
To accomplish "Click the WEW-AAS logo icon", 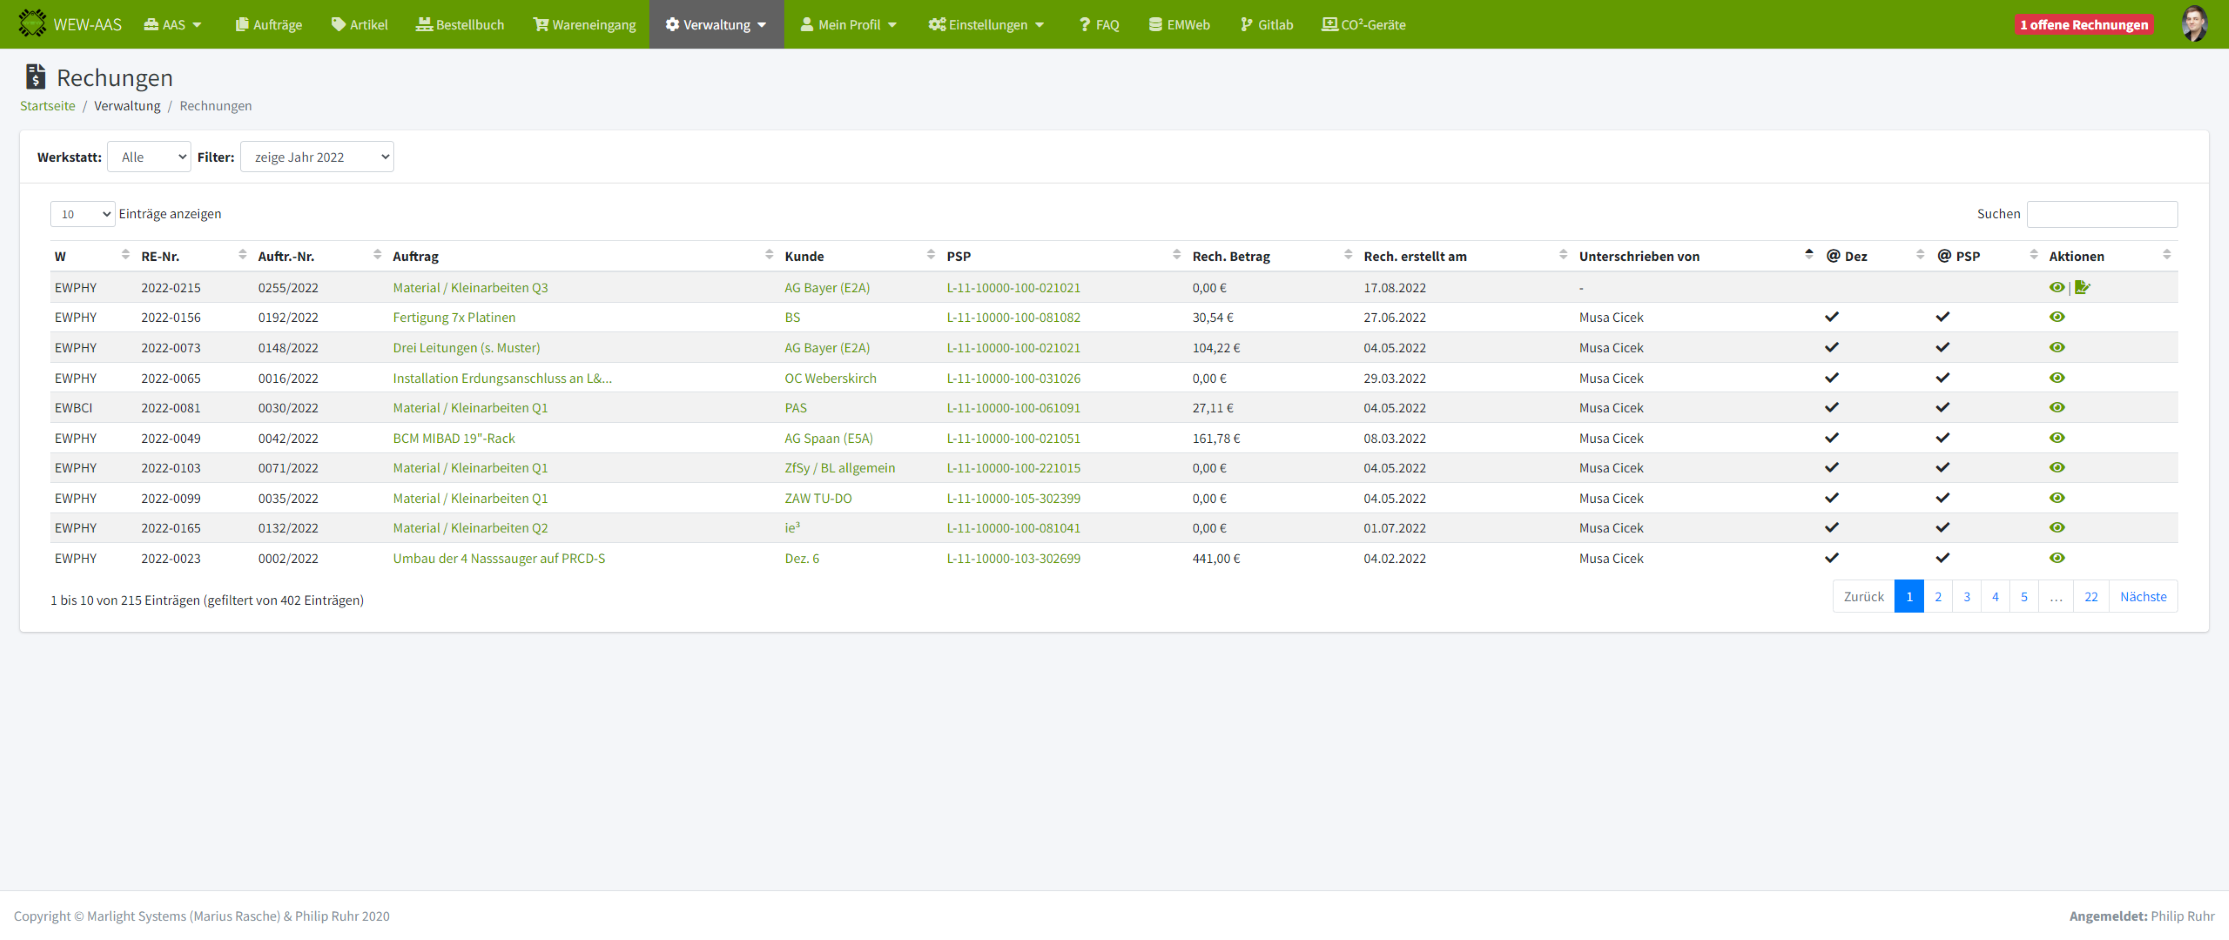I will pos(32,24).
